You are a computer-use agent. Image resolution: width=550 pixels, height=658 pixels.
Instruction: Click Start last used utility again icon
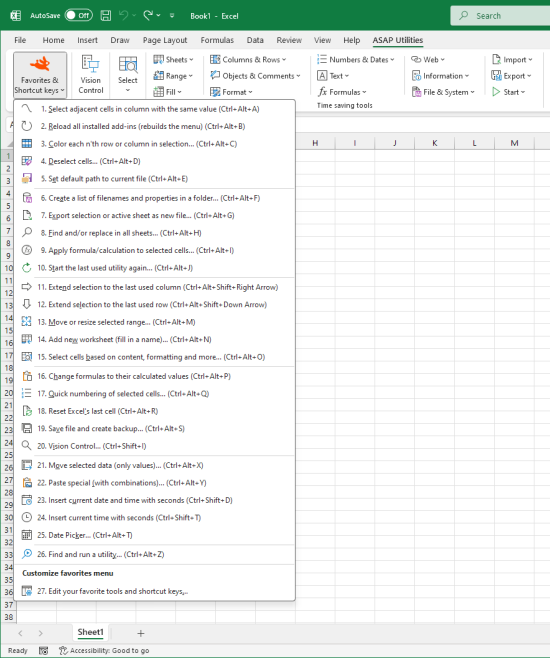26,268
